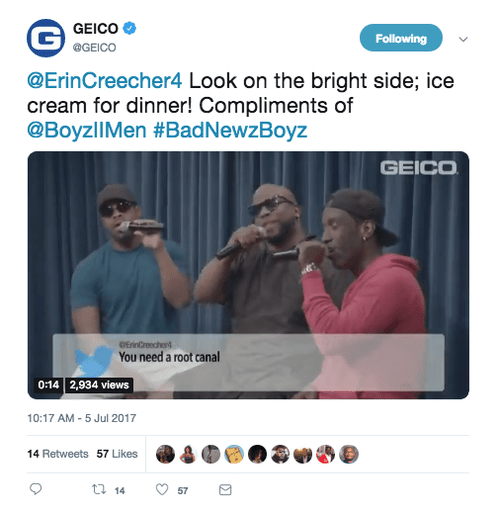
Task: Like the tweet with the heart icon
Action: tap(162, 489)
